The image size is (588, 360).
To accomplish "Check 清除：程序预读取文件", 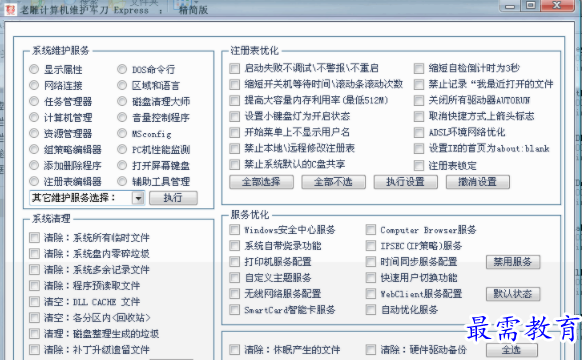I will click(x=34, y=286).
